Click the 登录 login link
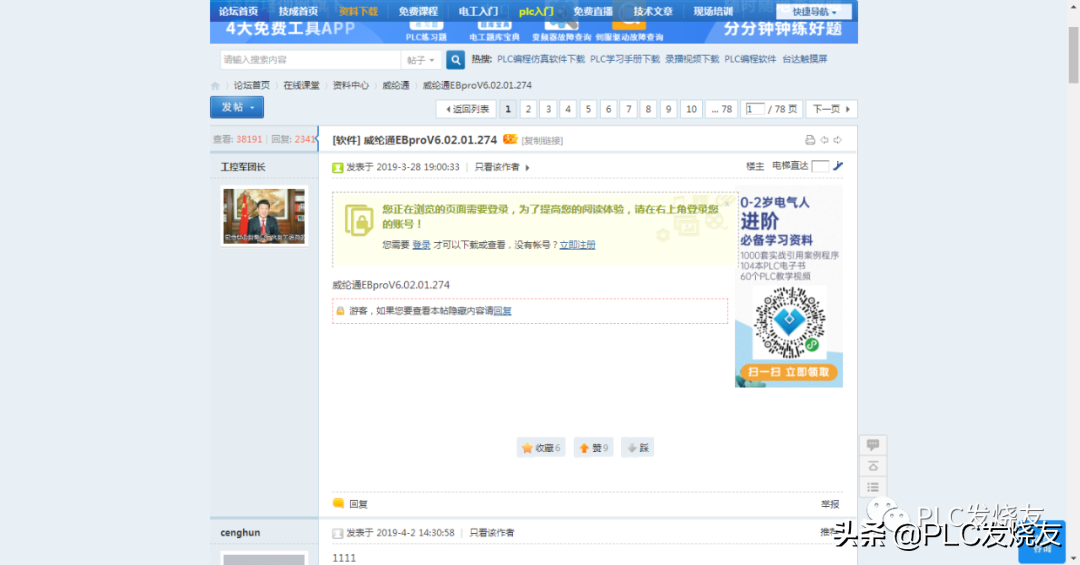Screen dimensions: 1080x565 [x=421, y=245]
